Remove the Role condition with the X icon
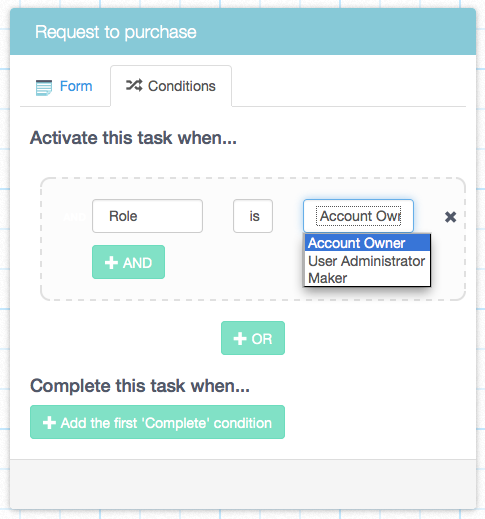 pyautogui.click(x=450, y=217)
